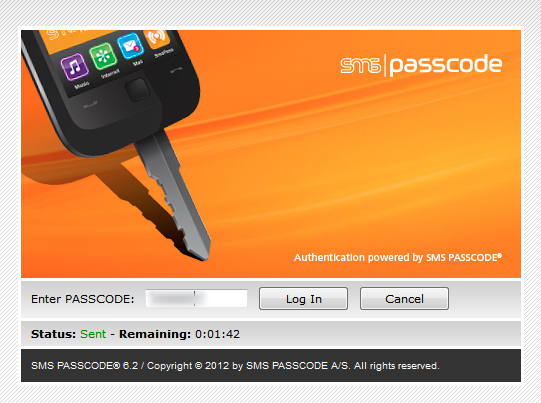Image resolution: width=541 pixels, height=403 pixels.
Task: Focus the Enter PASSCODE input field
Action: [x=196, y=298]
